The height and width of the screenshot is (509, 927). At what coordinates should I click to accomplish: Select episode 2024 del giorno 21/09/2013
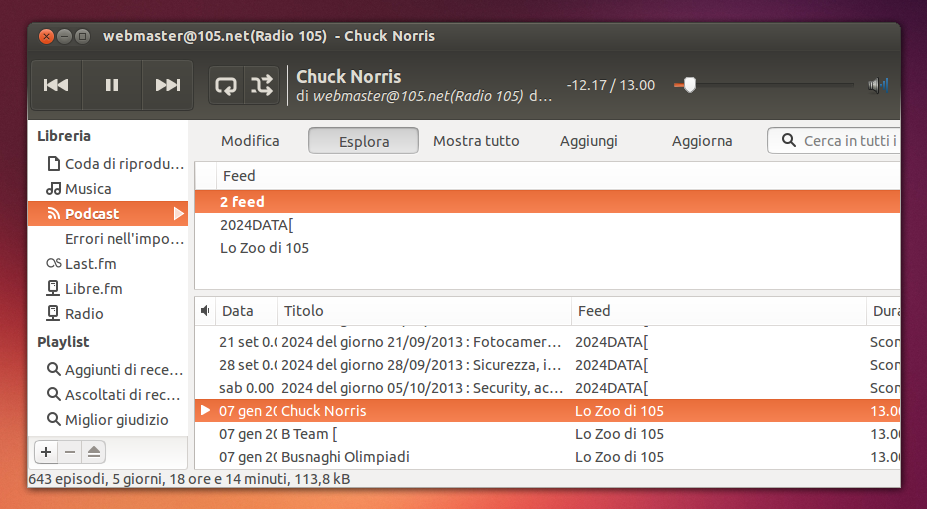[547, 342]
